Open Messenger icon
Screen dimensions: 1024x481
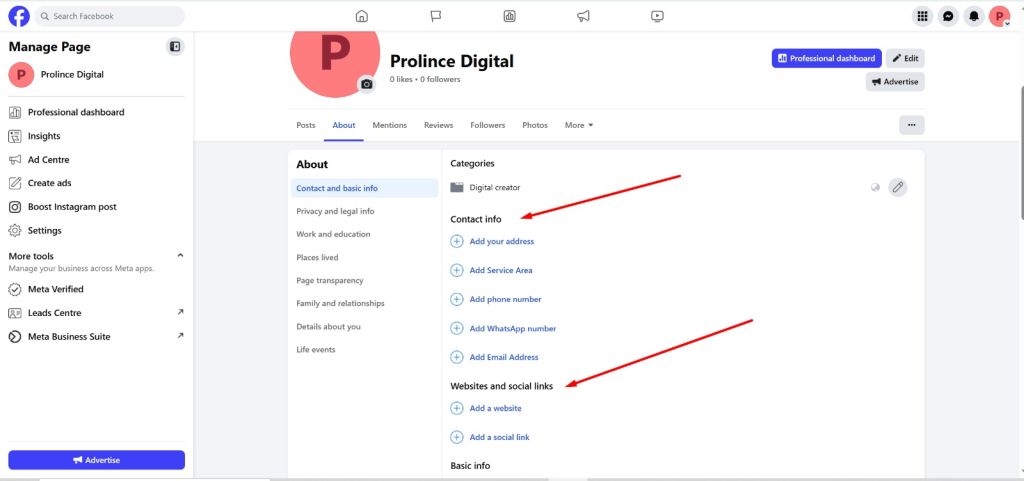click(x=948, y=16)
